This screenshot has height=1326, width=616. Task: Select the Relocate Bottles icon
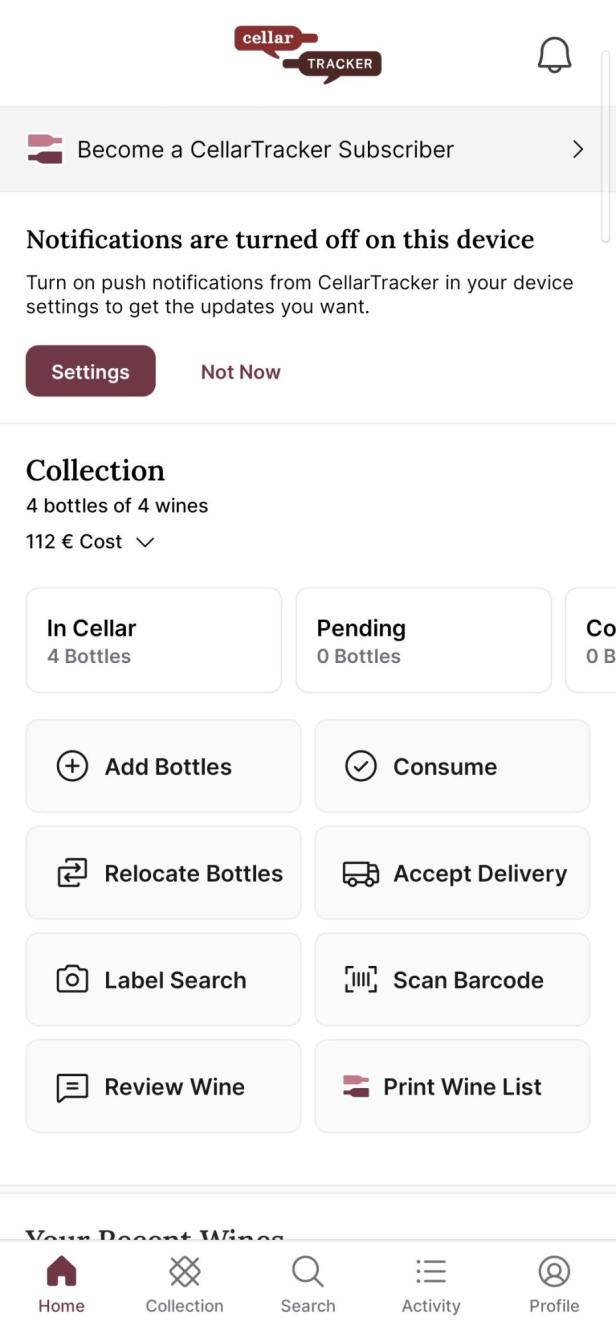(71, 872)
